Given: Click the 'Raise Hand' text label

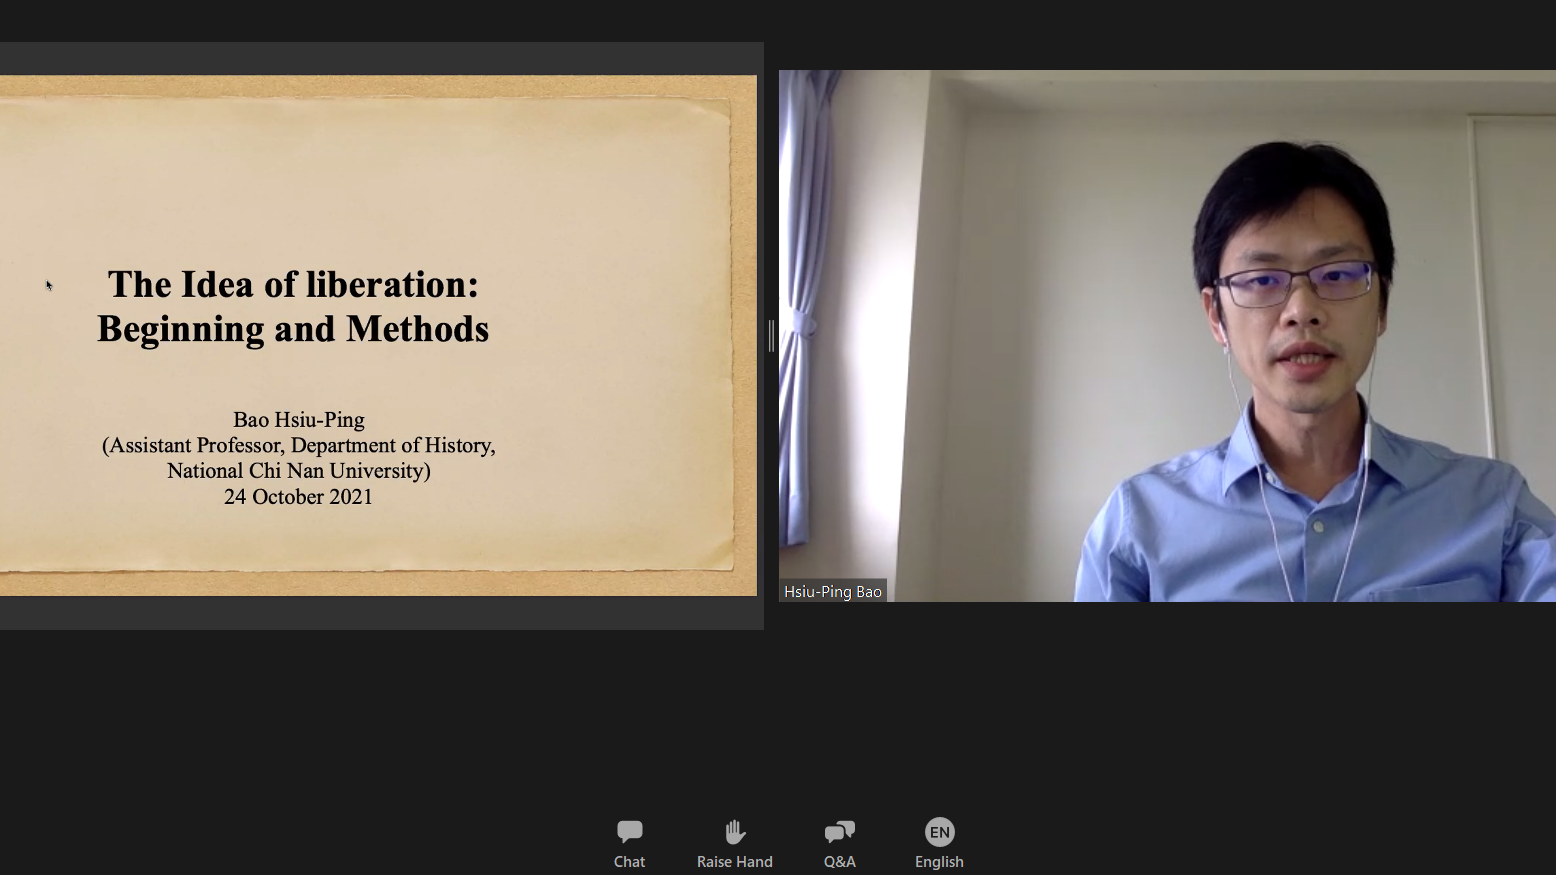Looking at the screenshot, I should [734, 862].
